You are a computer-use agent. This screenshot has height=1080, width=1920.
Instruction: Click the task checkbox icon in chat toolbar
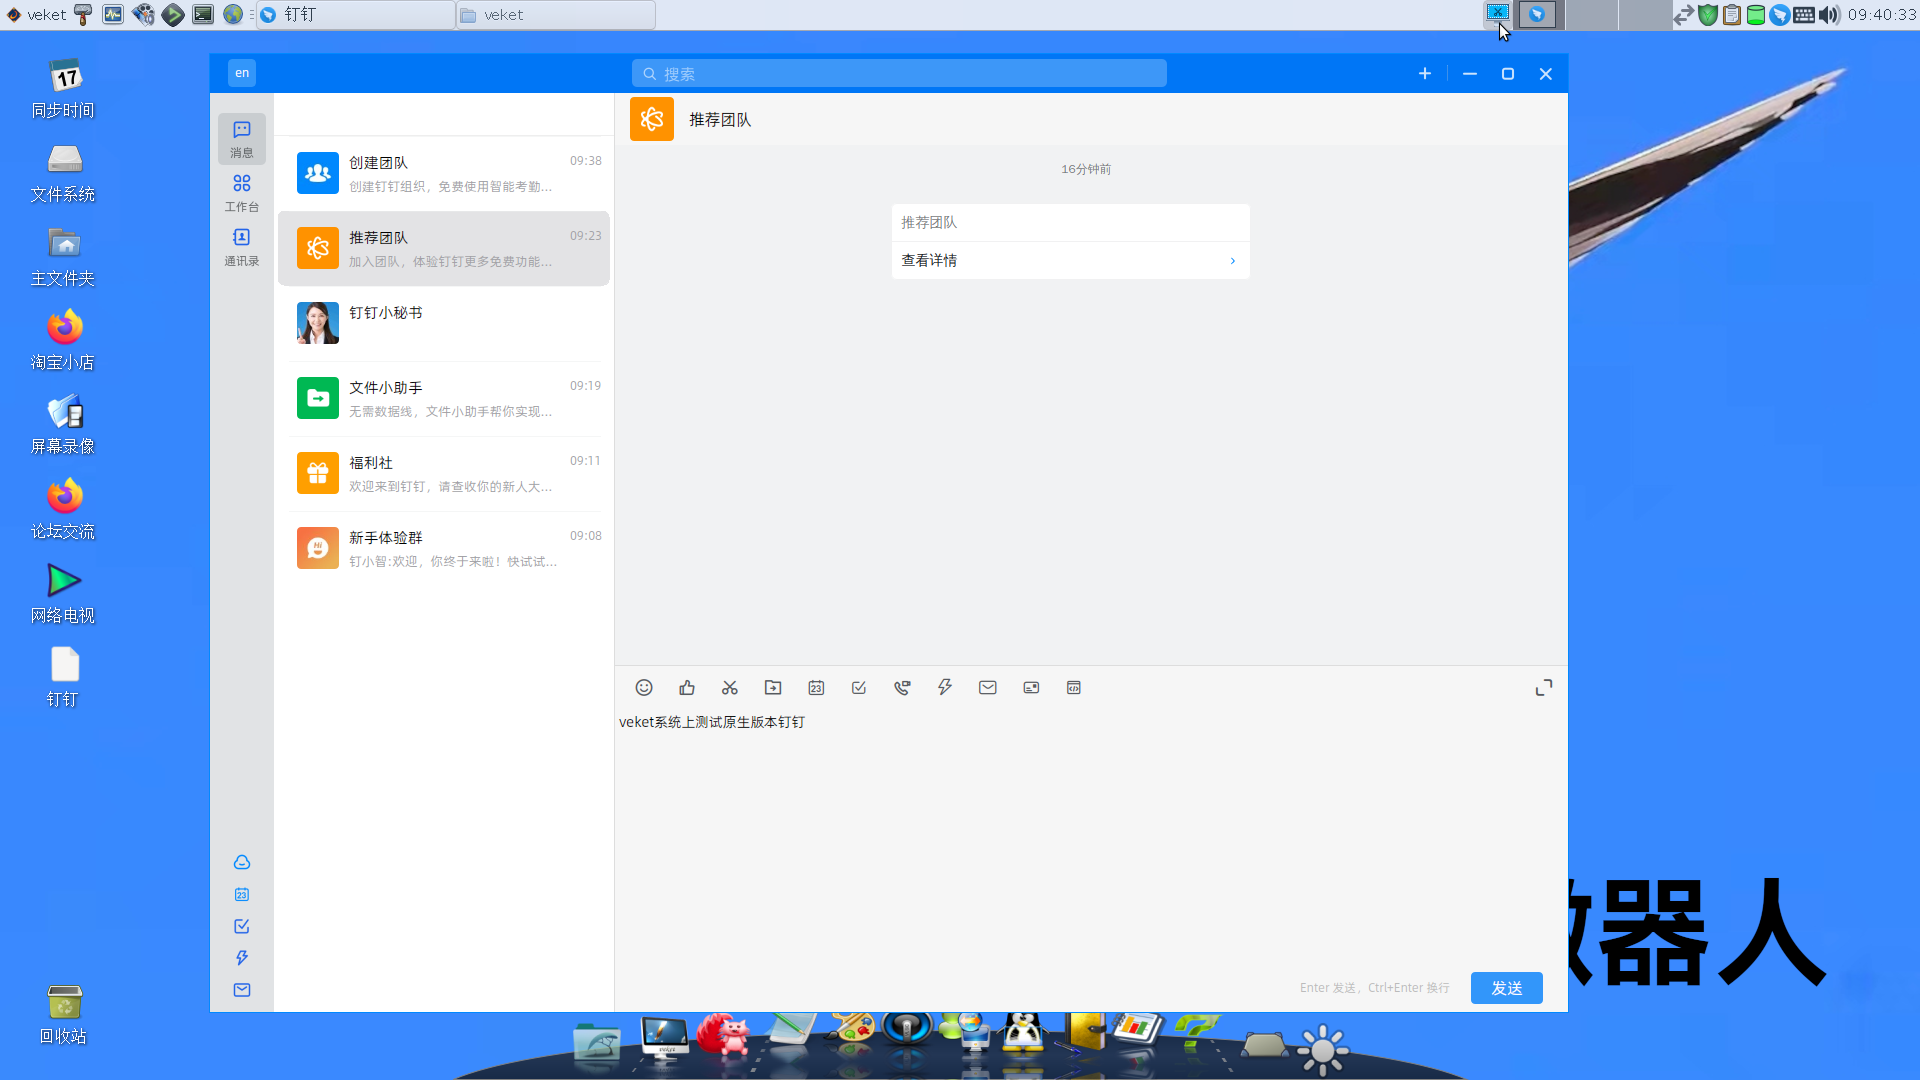859,688
